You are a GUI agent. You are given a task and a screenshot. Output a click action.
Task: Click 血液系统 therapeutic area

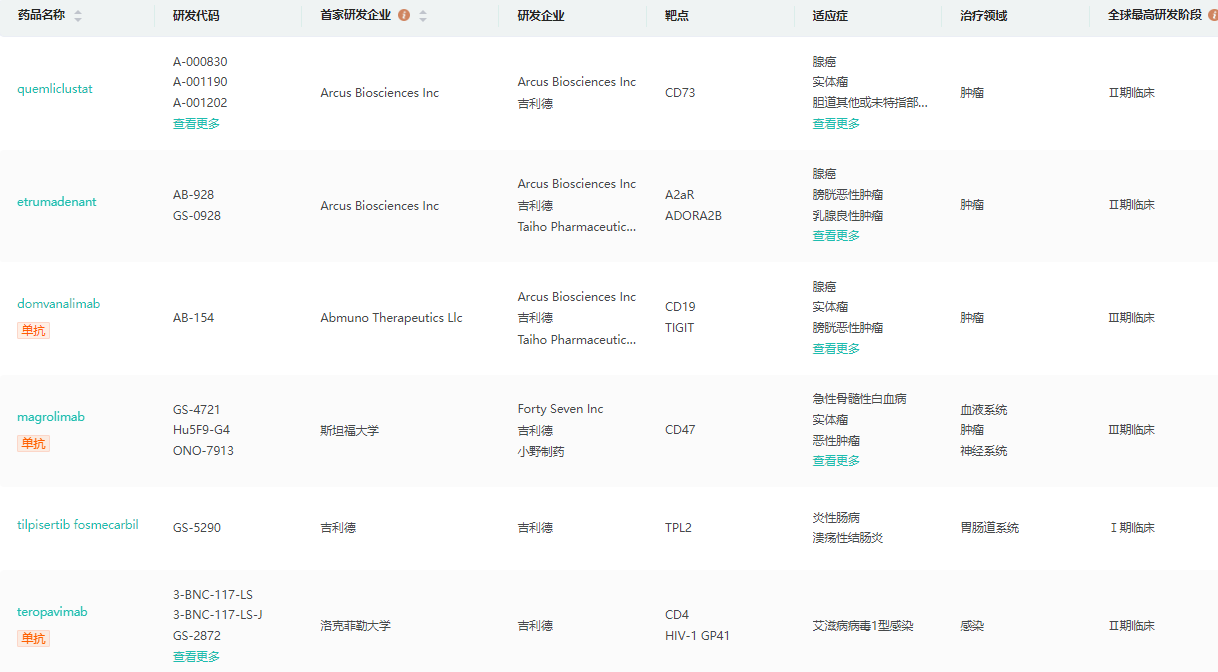pos(984,410)
